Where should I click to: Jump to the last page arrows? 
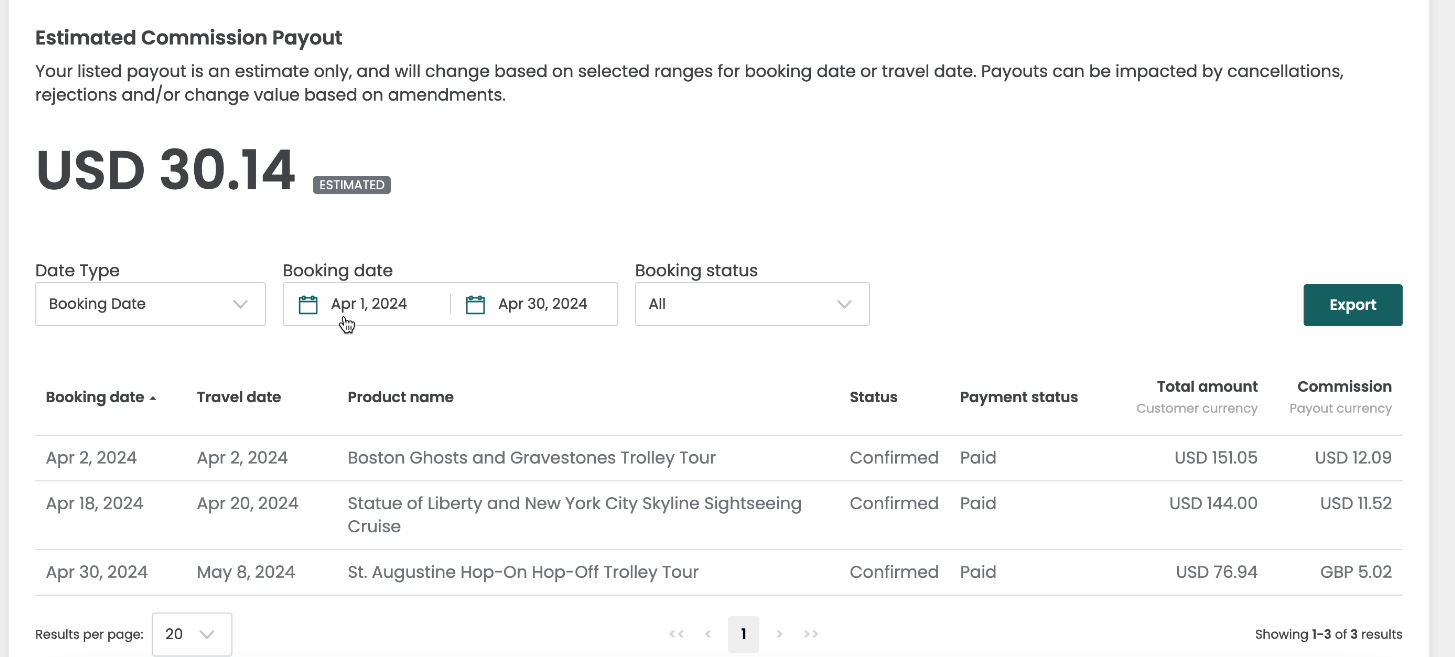811,634
